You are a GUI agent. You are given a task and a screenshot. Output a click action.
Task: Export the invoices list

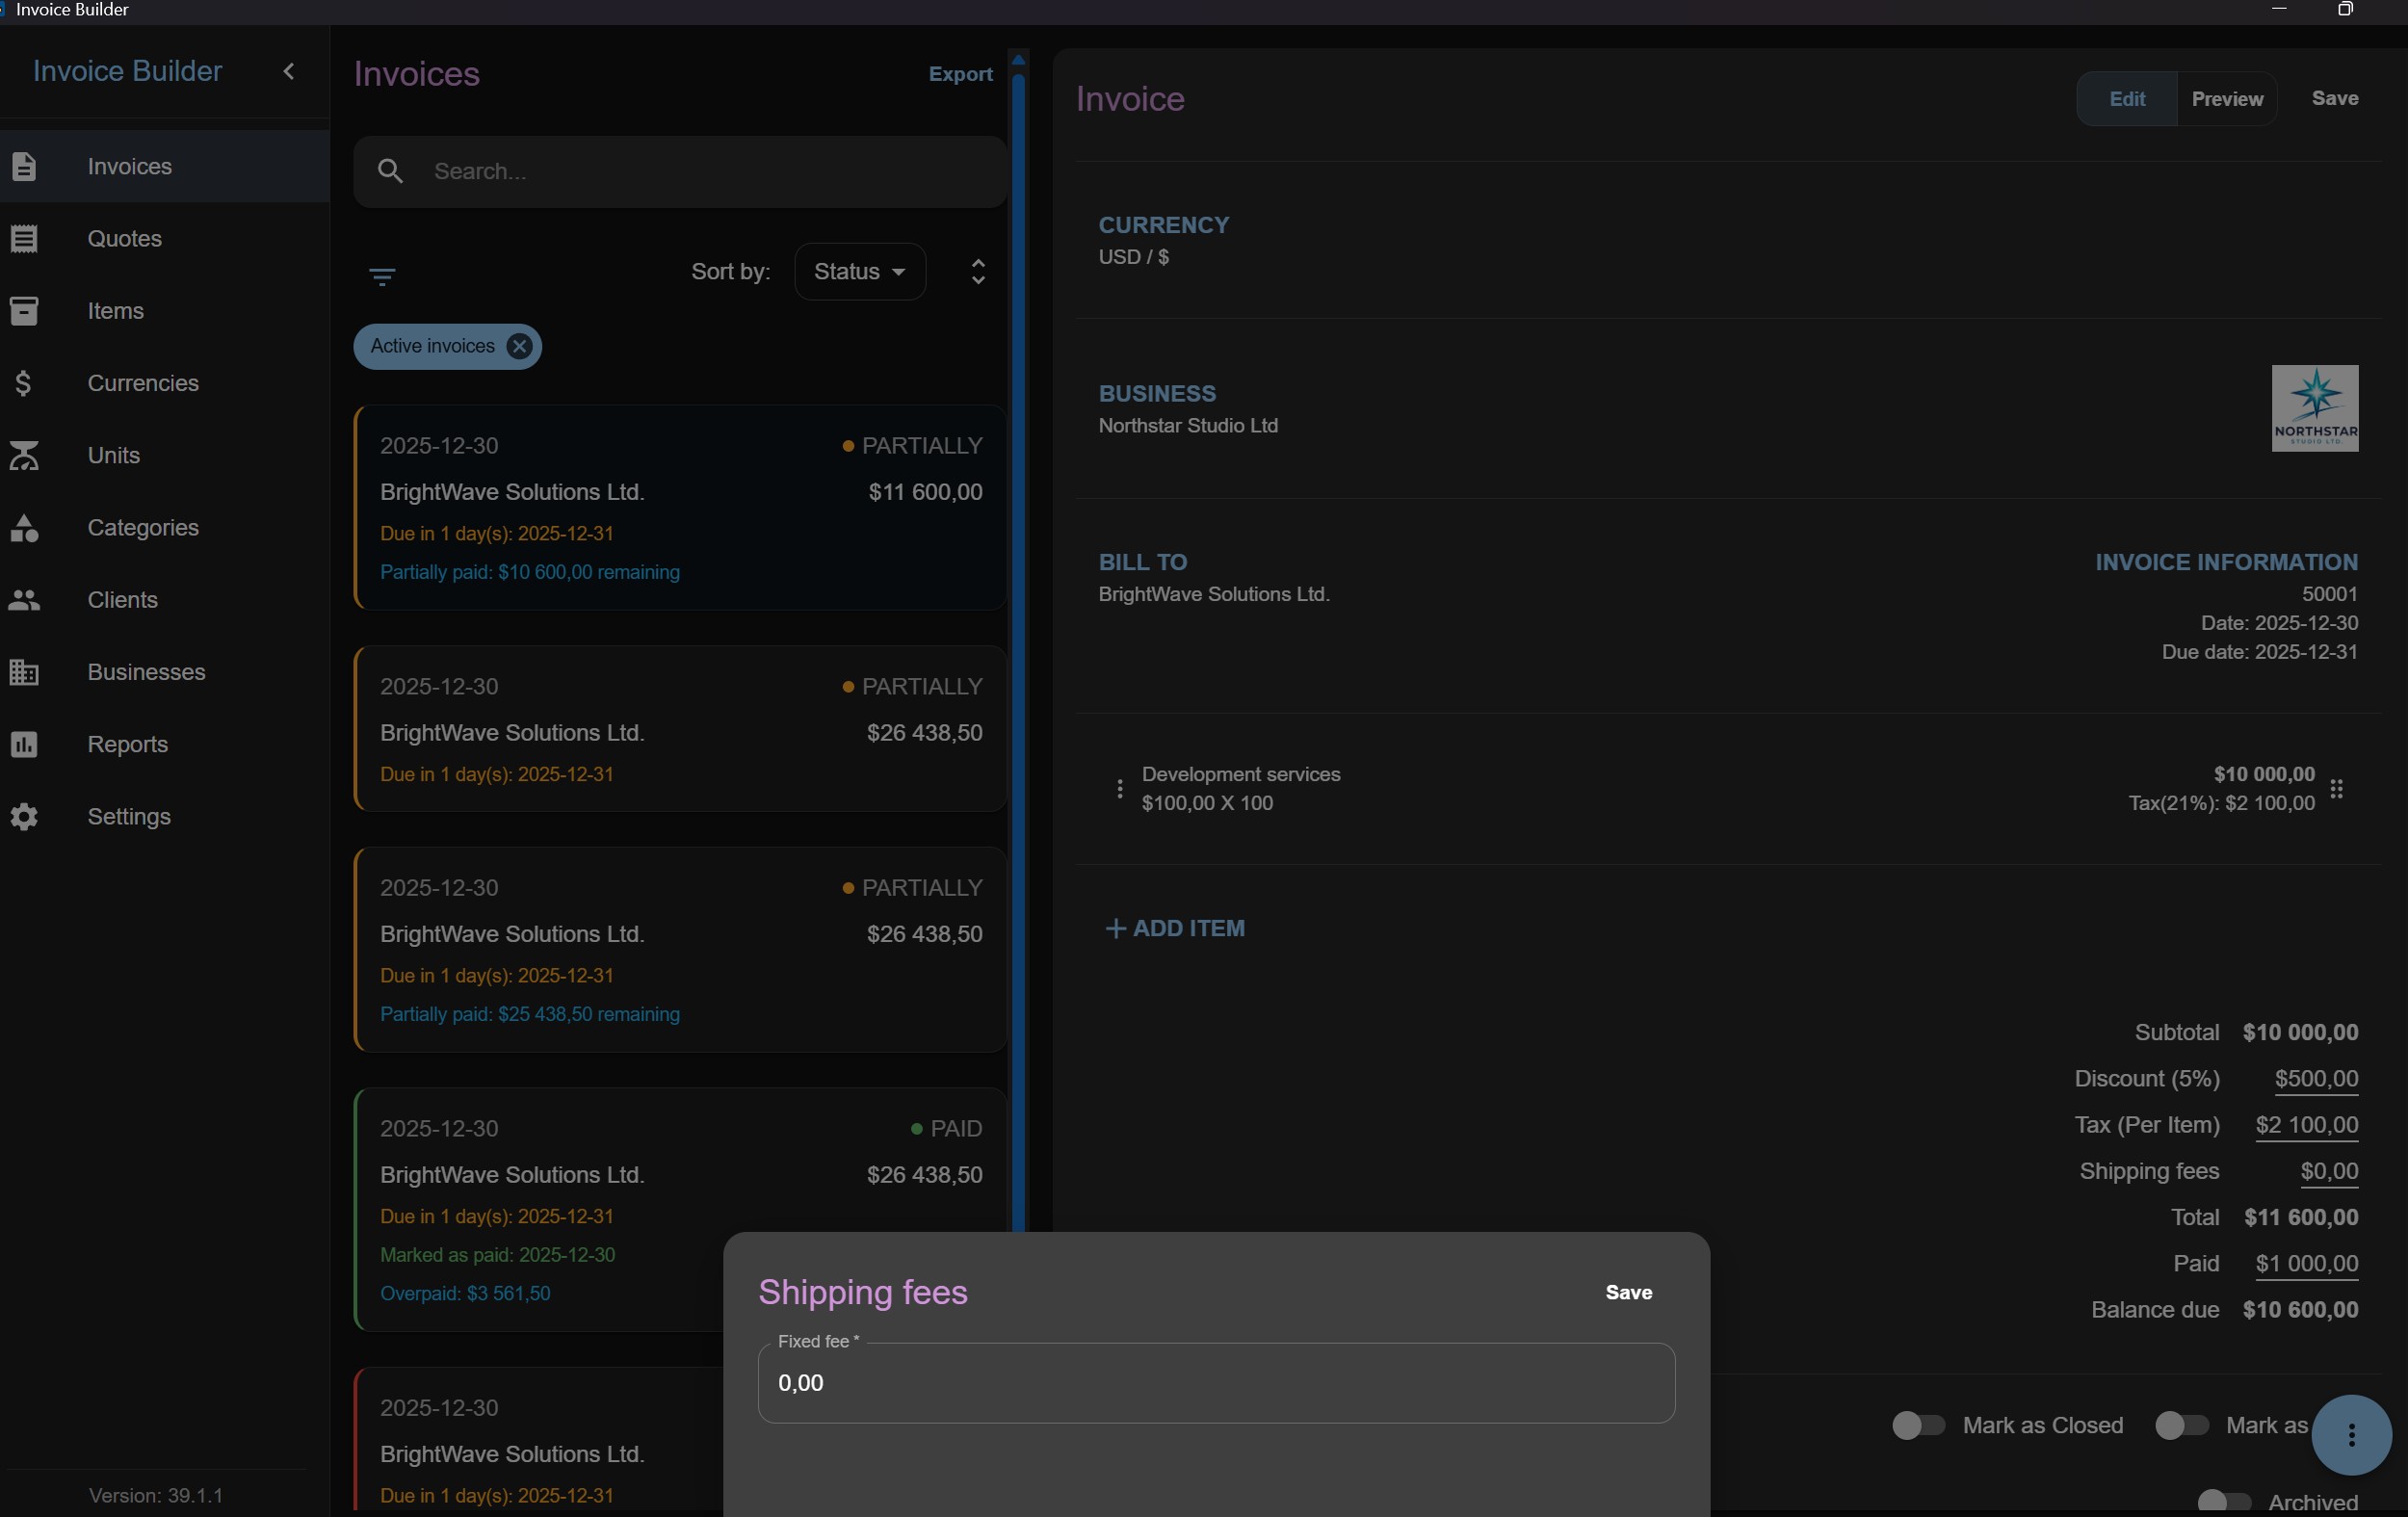click(x=960, y=74)
